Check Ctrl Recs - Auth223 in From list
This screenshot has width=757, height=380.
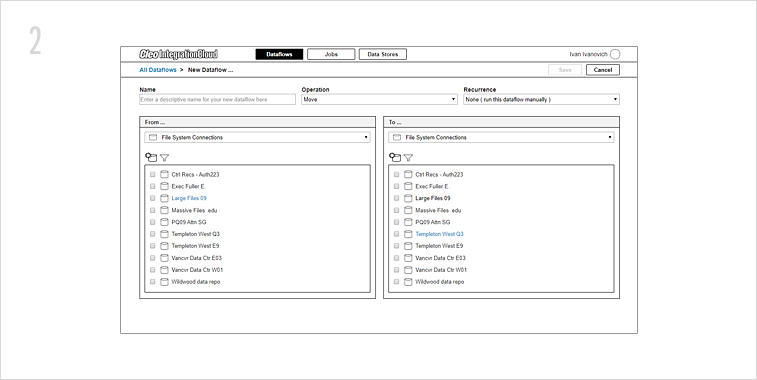tap(153, 174)
